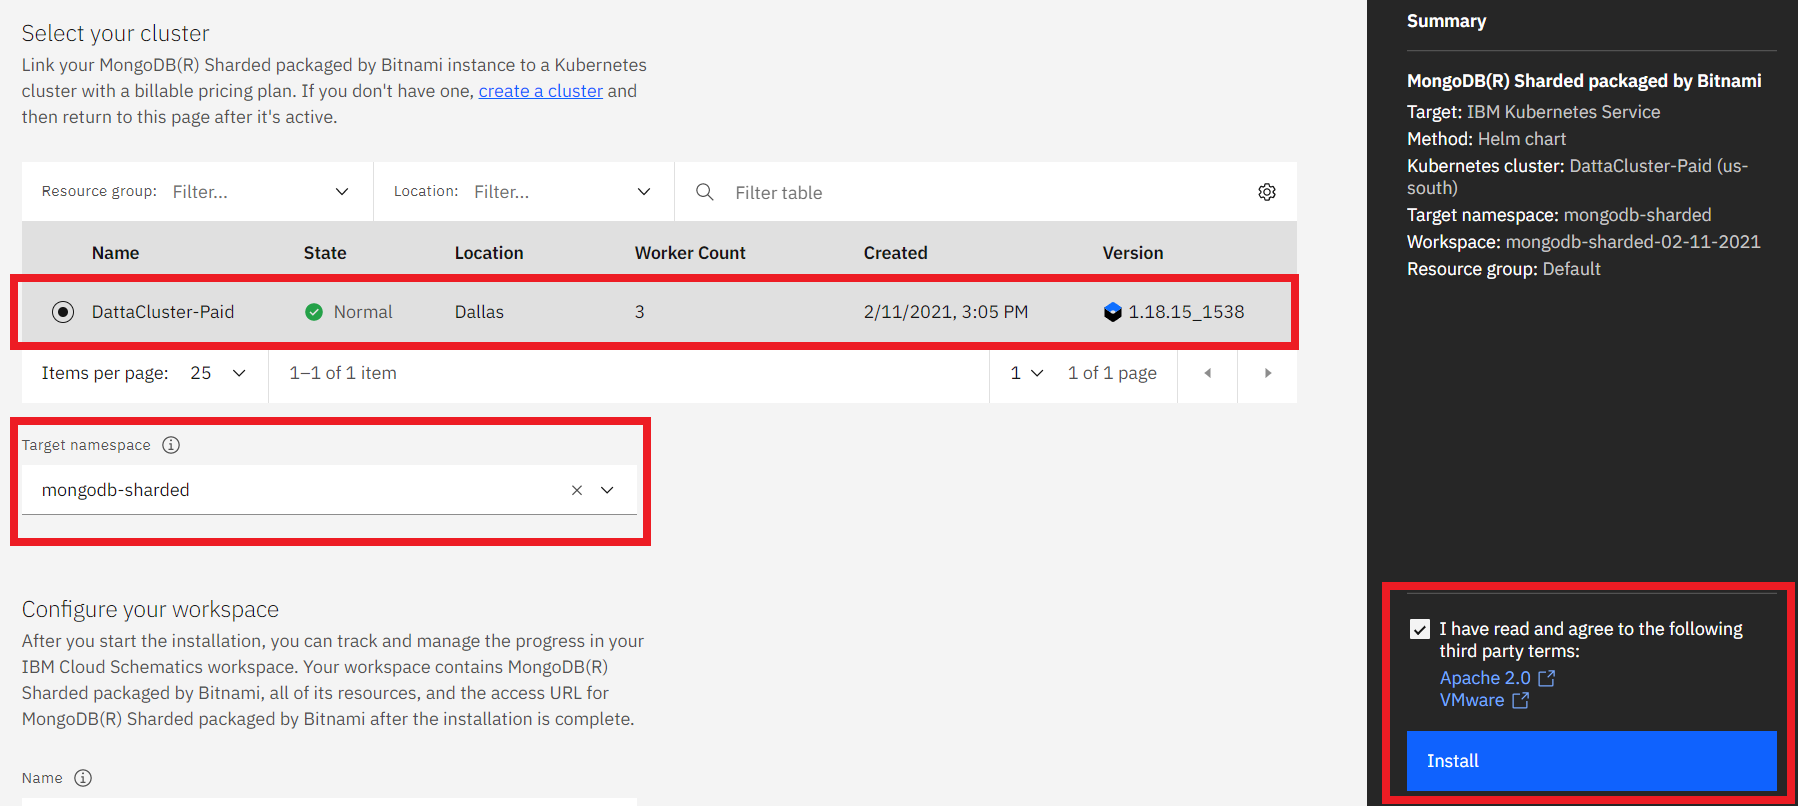Click the 2/11/2021, 3:05 PM created cell
This screenshot has width=1798, height=806.
click(x=946, y=312)
